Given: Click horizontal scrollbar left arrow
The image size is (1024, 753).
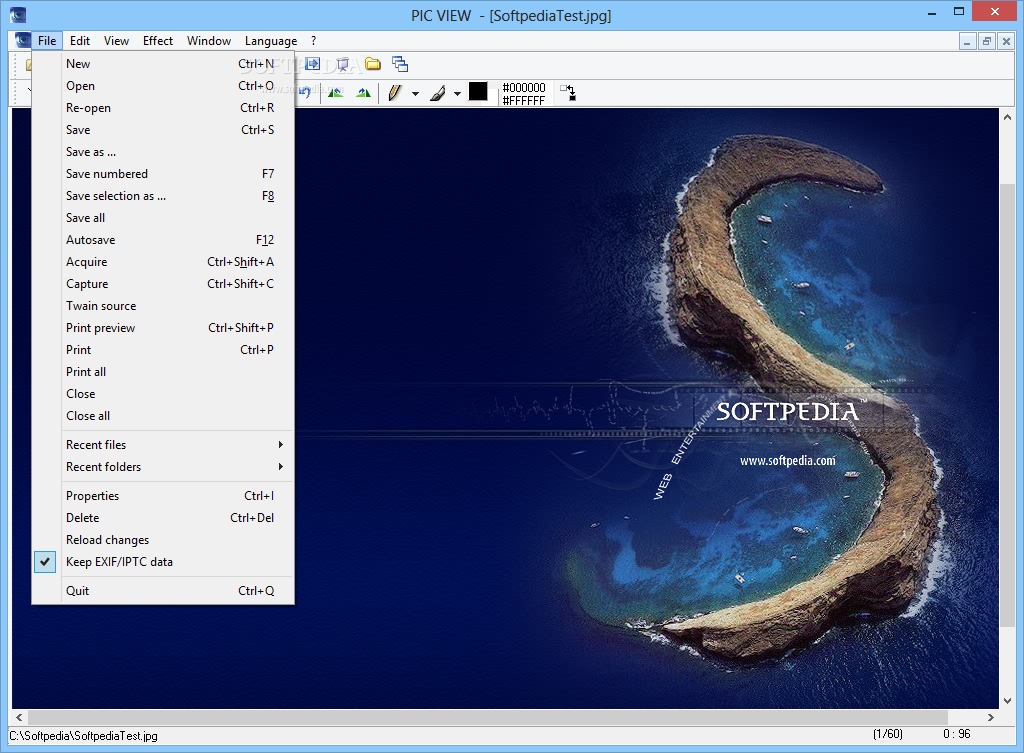Looking at the screenshot, I should 19,717.
